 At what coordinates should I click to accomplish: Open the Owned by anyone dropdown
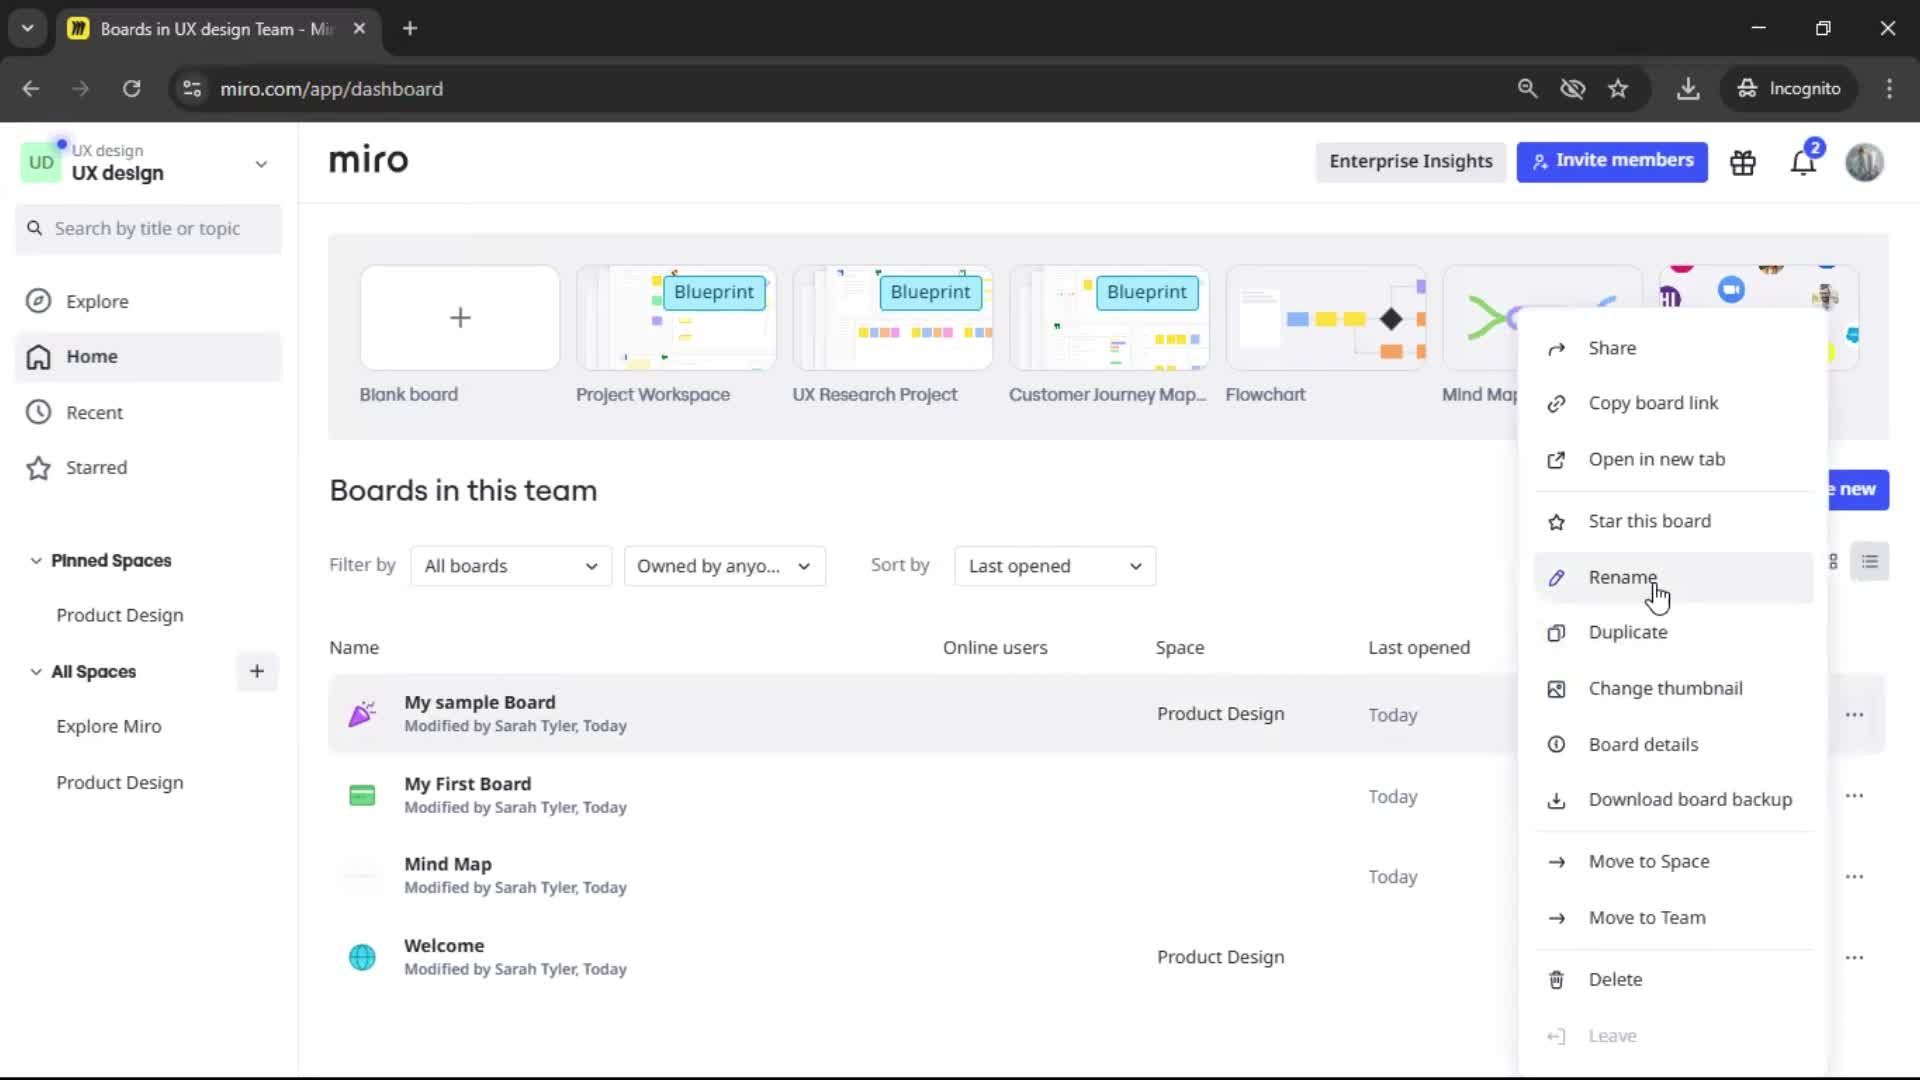(725, 566)
